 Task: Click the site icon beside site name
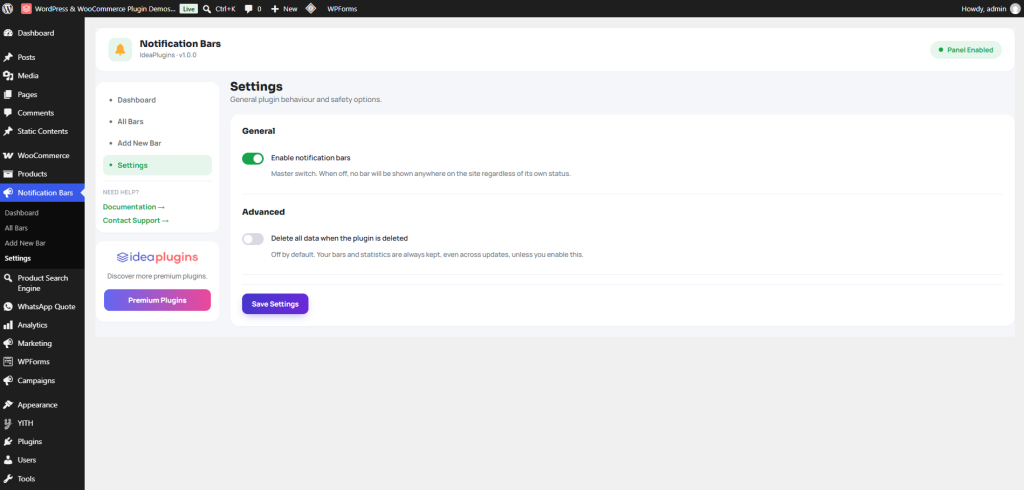(26, 8)
